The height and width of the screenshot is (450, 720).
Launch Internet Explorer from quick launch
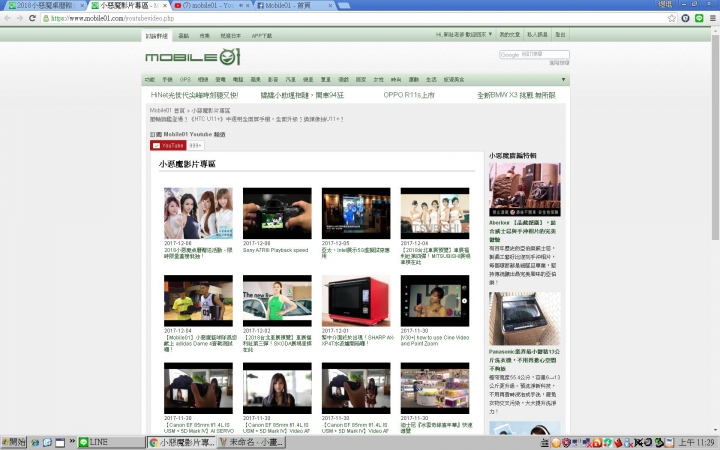coord(35,443)
